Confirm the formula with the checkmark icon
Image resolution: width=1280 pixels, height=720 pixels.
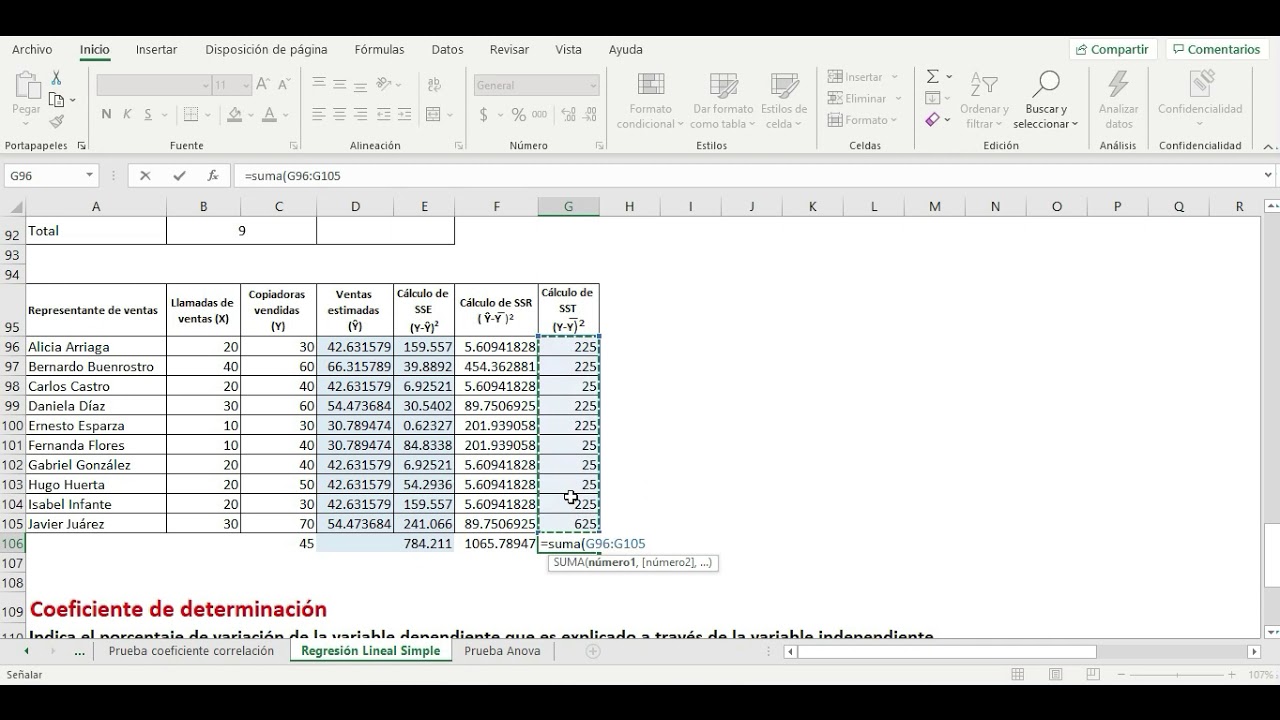[x=179, y=176]
